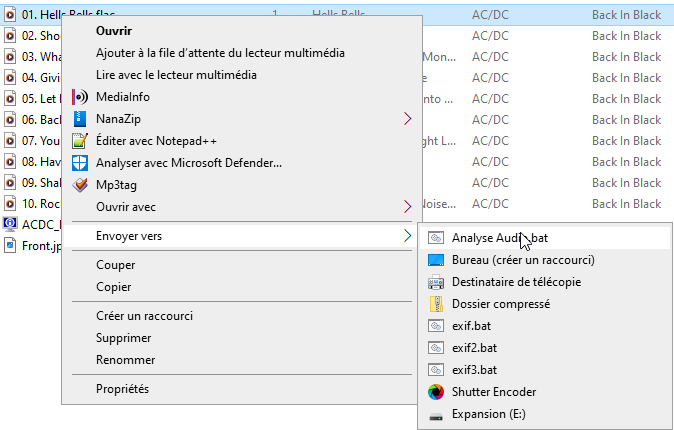The image size is (674, 430).
Task: Send file to Dossier compressé
Action: tap(500, 304)
